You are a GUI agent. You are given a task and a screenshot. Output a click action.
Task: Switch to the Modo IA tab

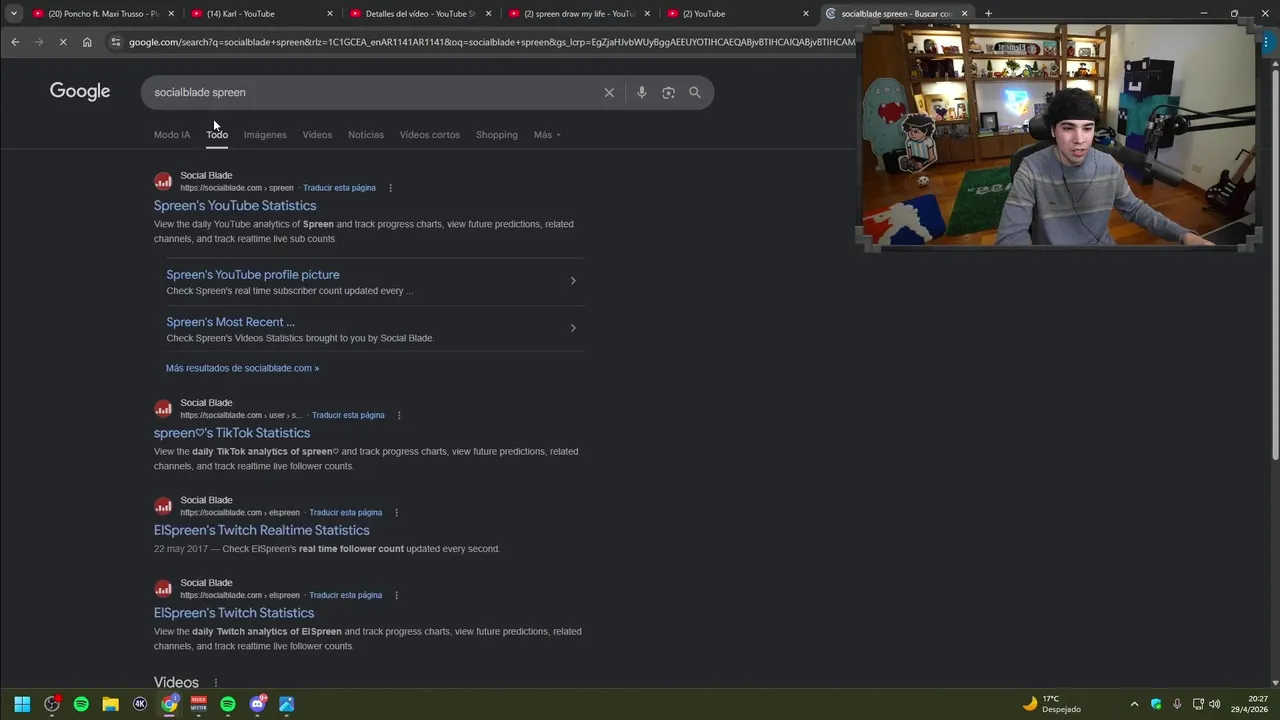point(172,135)
